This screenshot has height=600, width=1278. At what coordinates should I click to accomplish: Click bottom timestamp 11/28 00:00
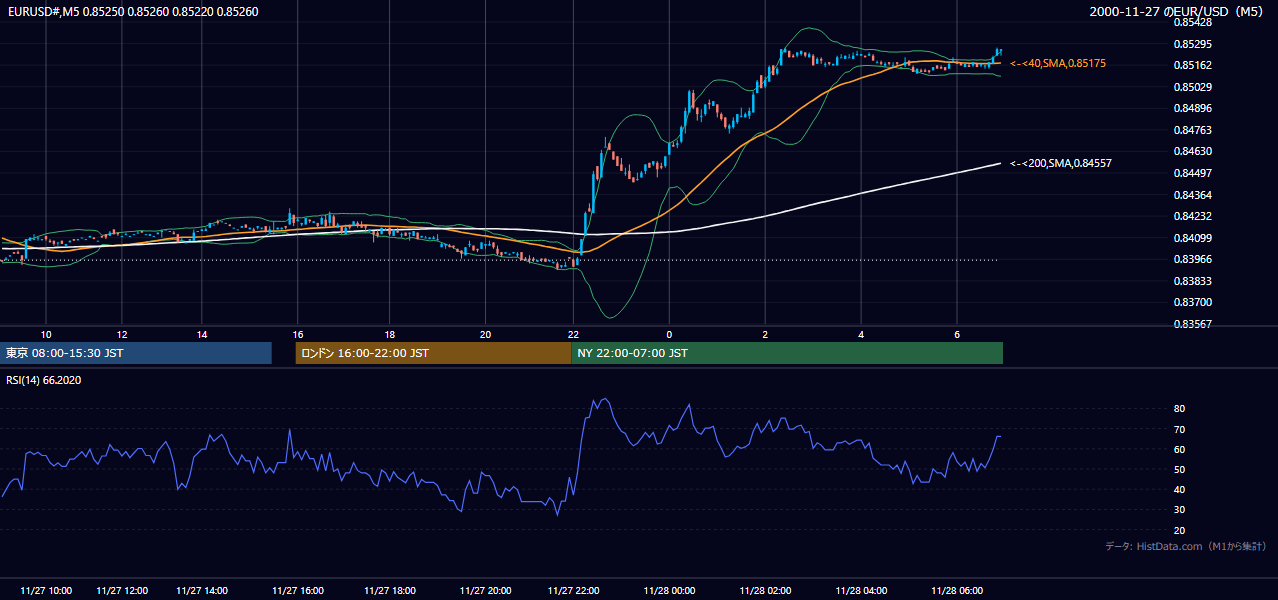click(670, 591)
